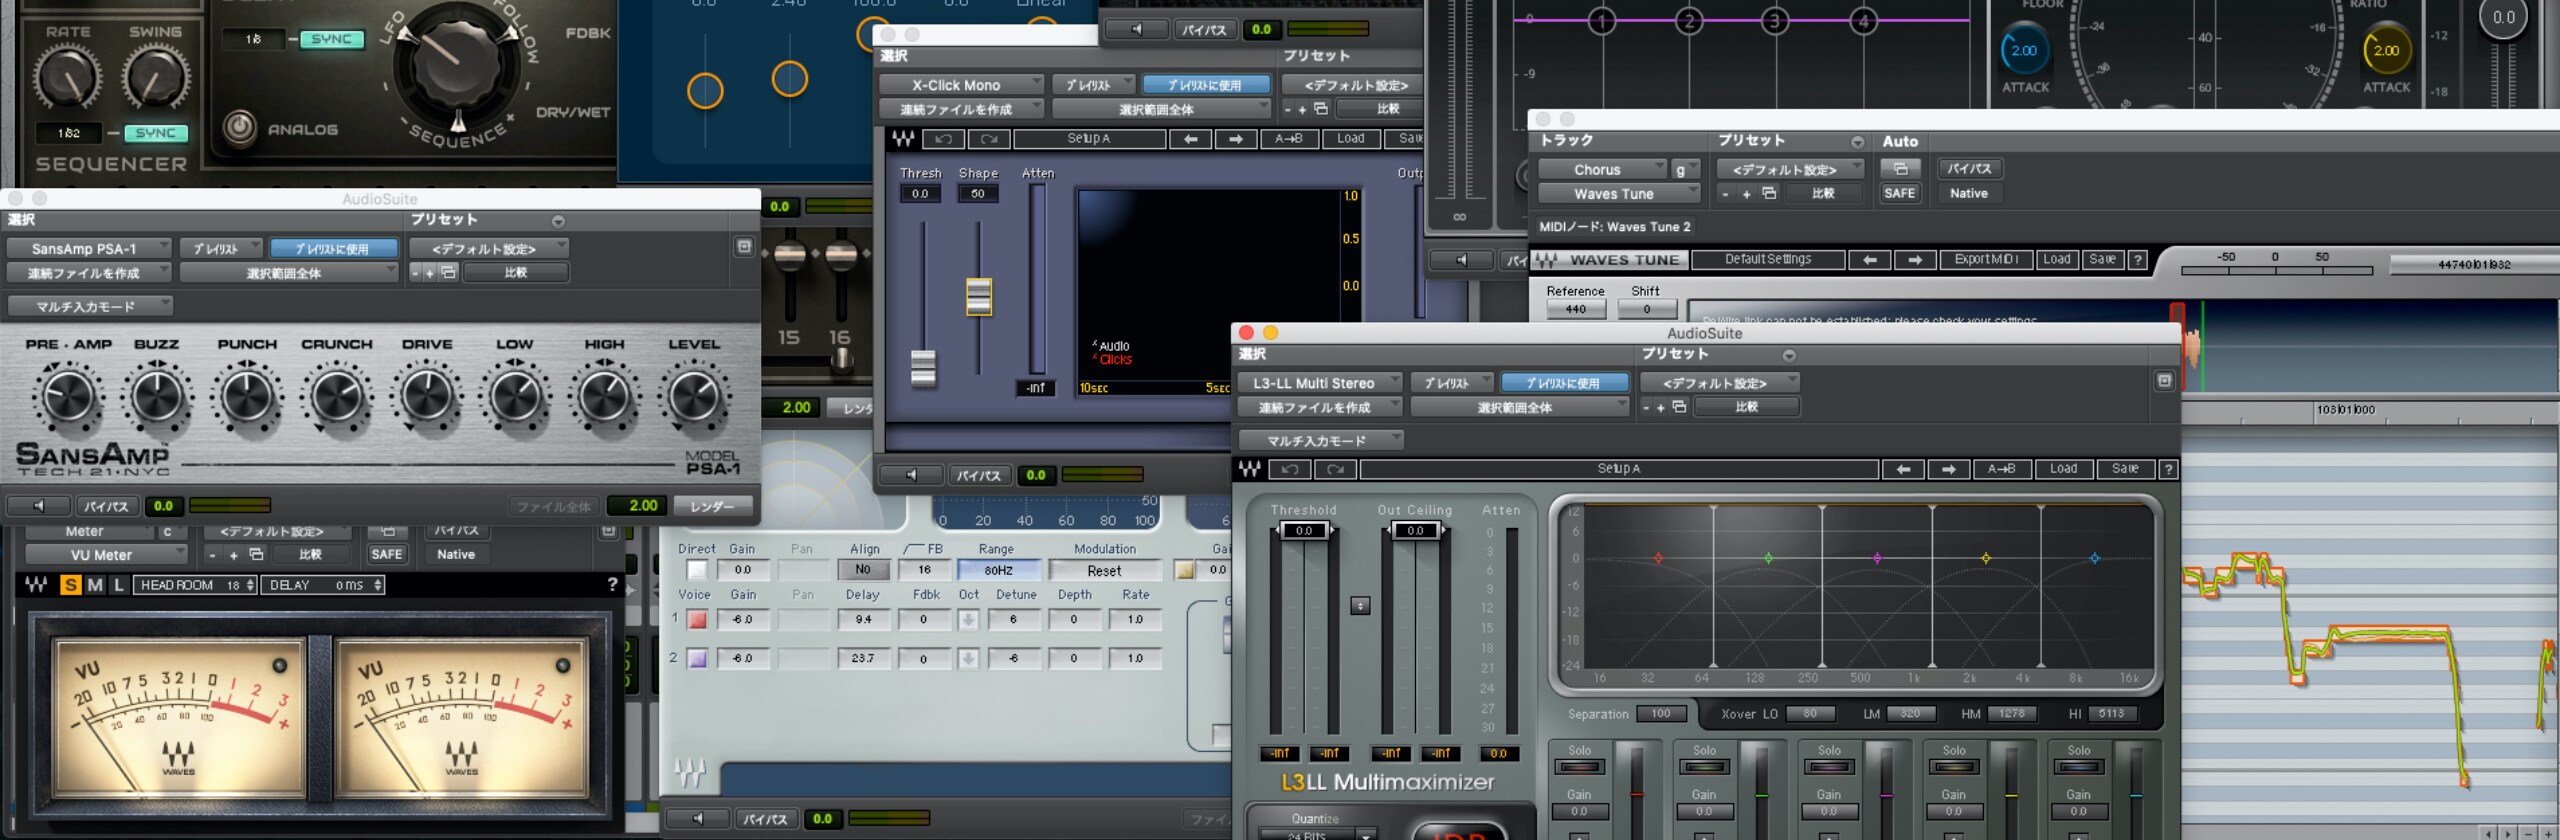2560x840 pixels.
Task: Click the speaker preview icon at bottom chorus window
Action: click(x=698, y=819)
